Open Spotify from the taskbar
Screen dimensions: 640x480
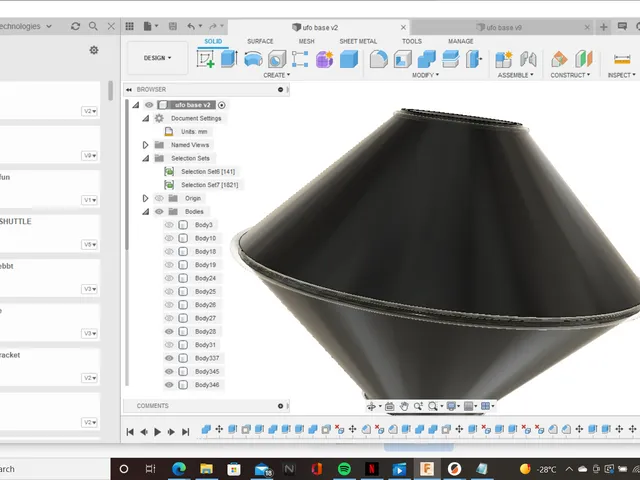point(344,469)
